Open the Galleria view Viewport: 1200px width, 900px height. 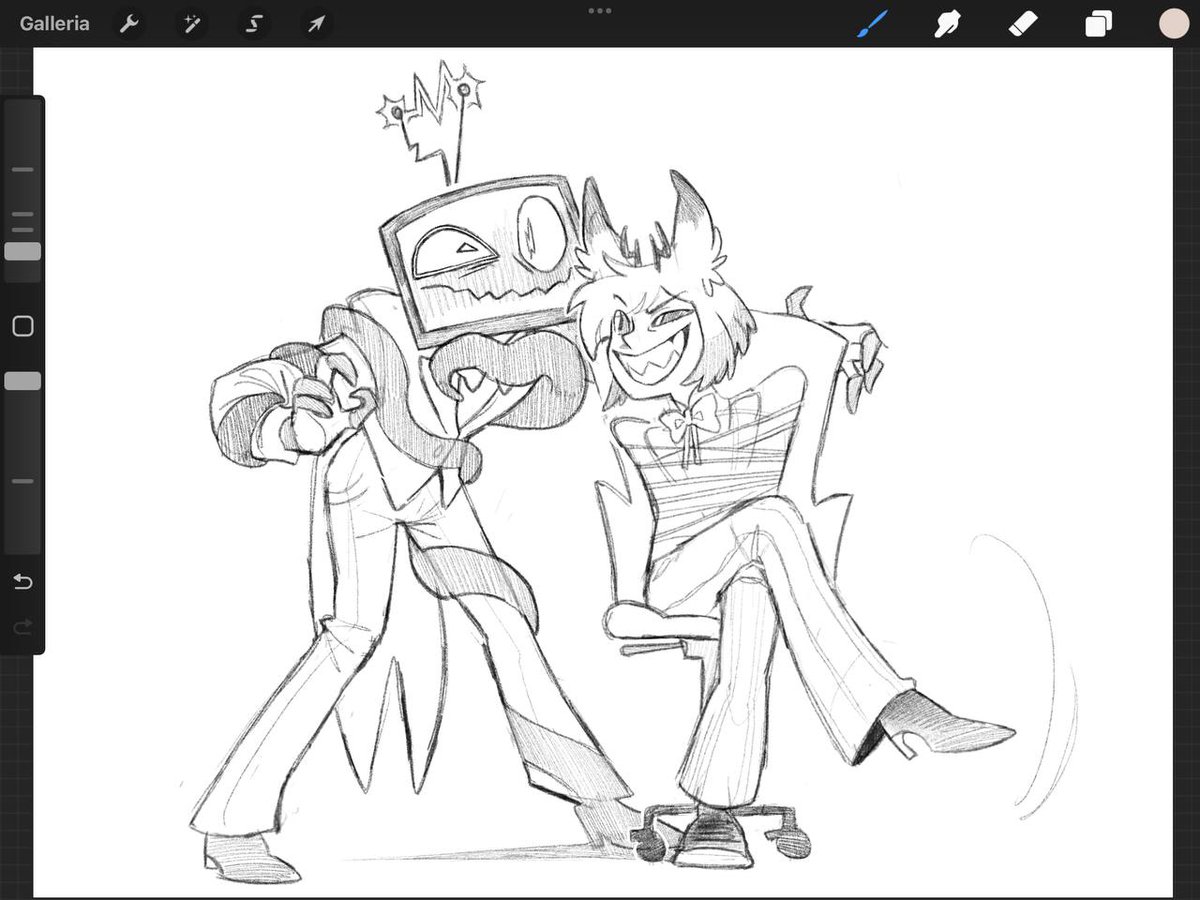click(x=54, y=24)
